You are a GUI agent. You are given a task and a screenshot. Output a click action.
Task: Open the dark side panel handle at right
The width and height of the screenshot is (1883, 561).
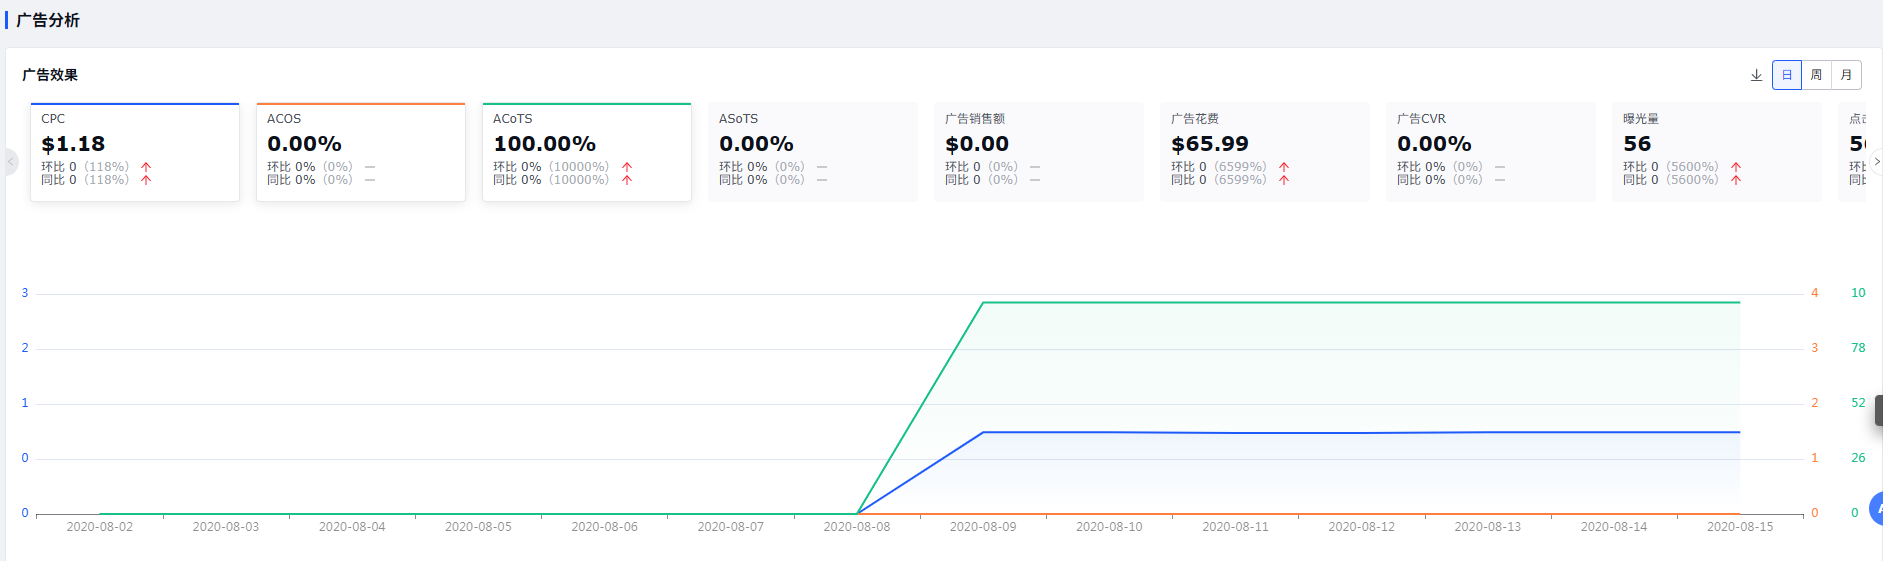(x=1878, y=410)
